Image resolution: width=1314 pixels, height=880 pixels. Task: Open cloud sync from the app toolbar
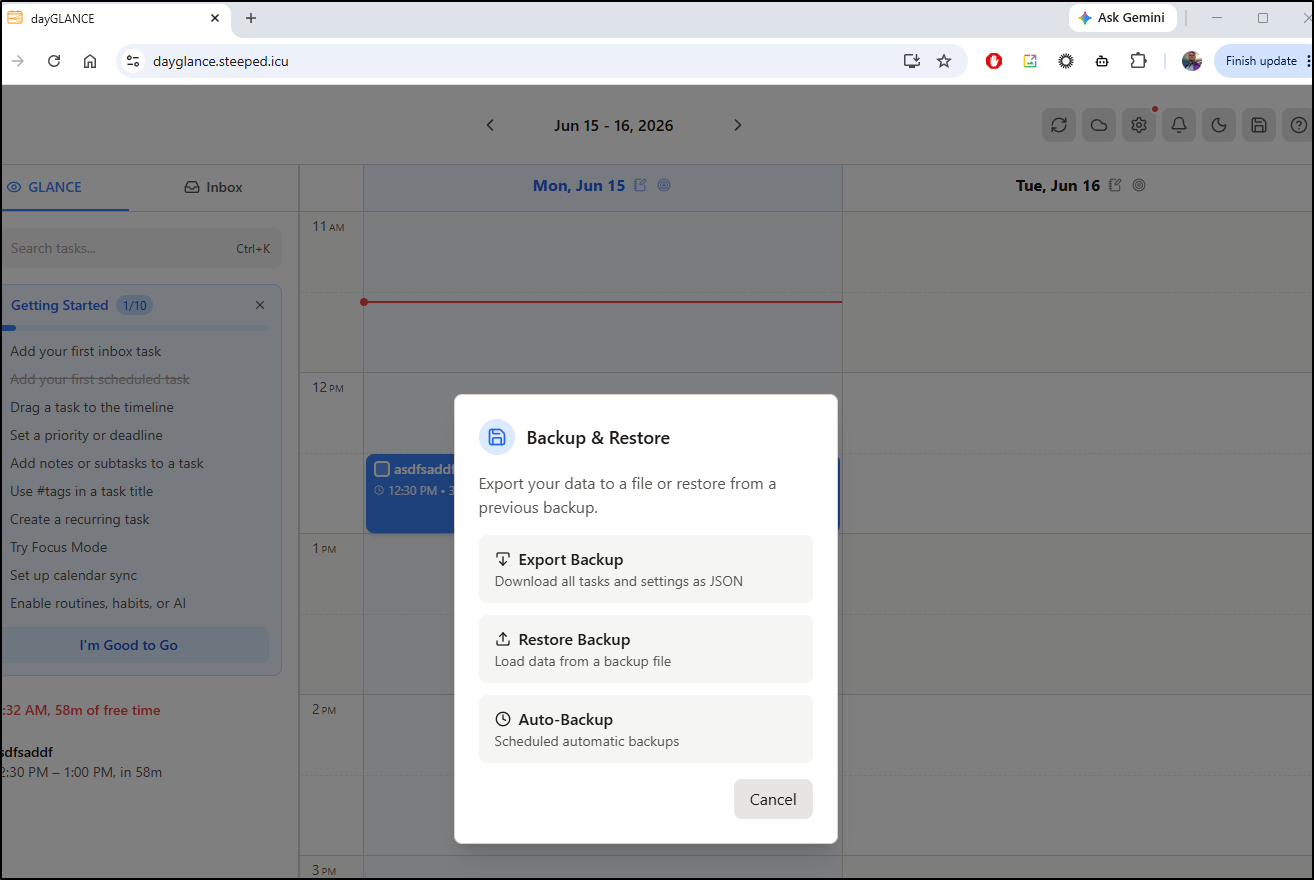click(x=1099, y=125)
